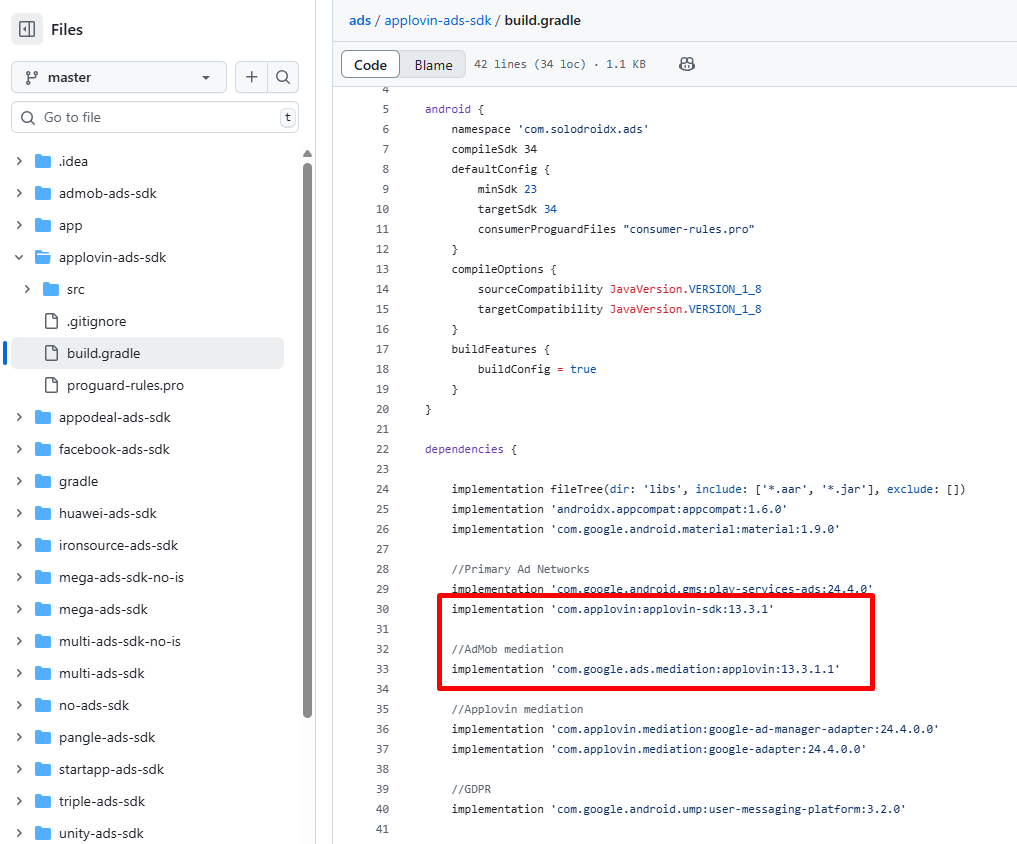
Task: Open the pangle-ads-sdk folder
Action: click(x=107, y=737)
